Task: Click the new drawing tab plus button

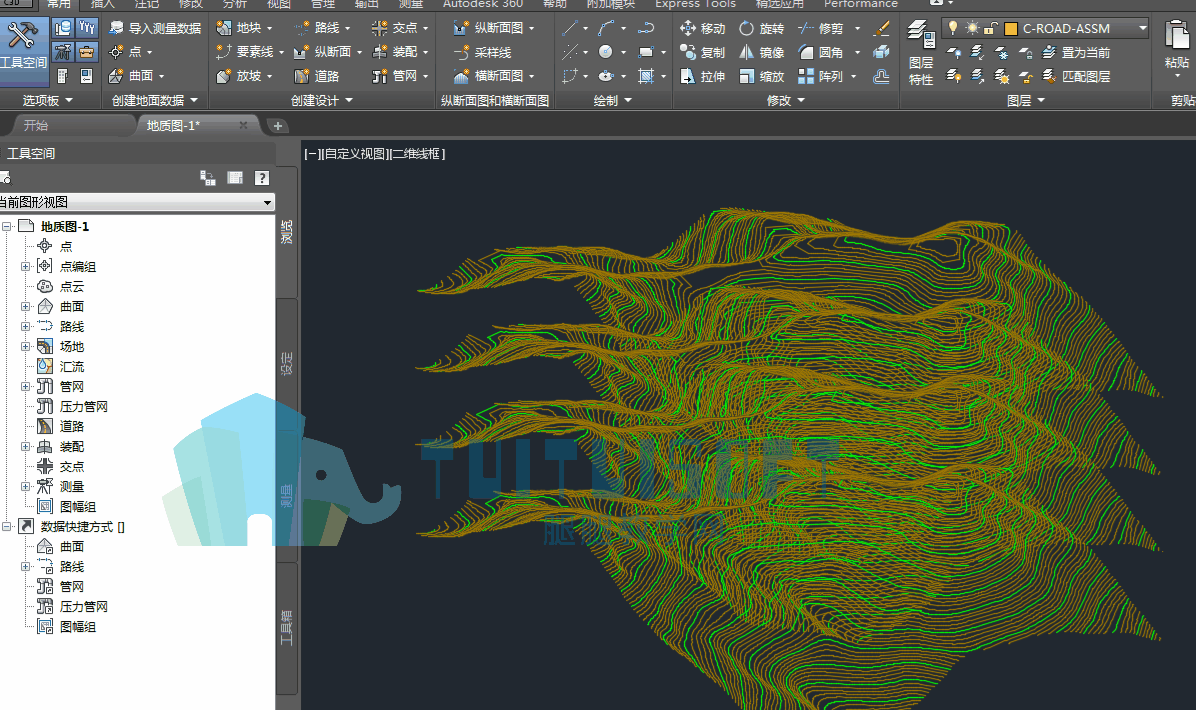Action: tap(278, 126)
